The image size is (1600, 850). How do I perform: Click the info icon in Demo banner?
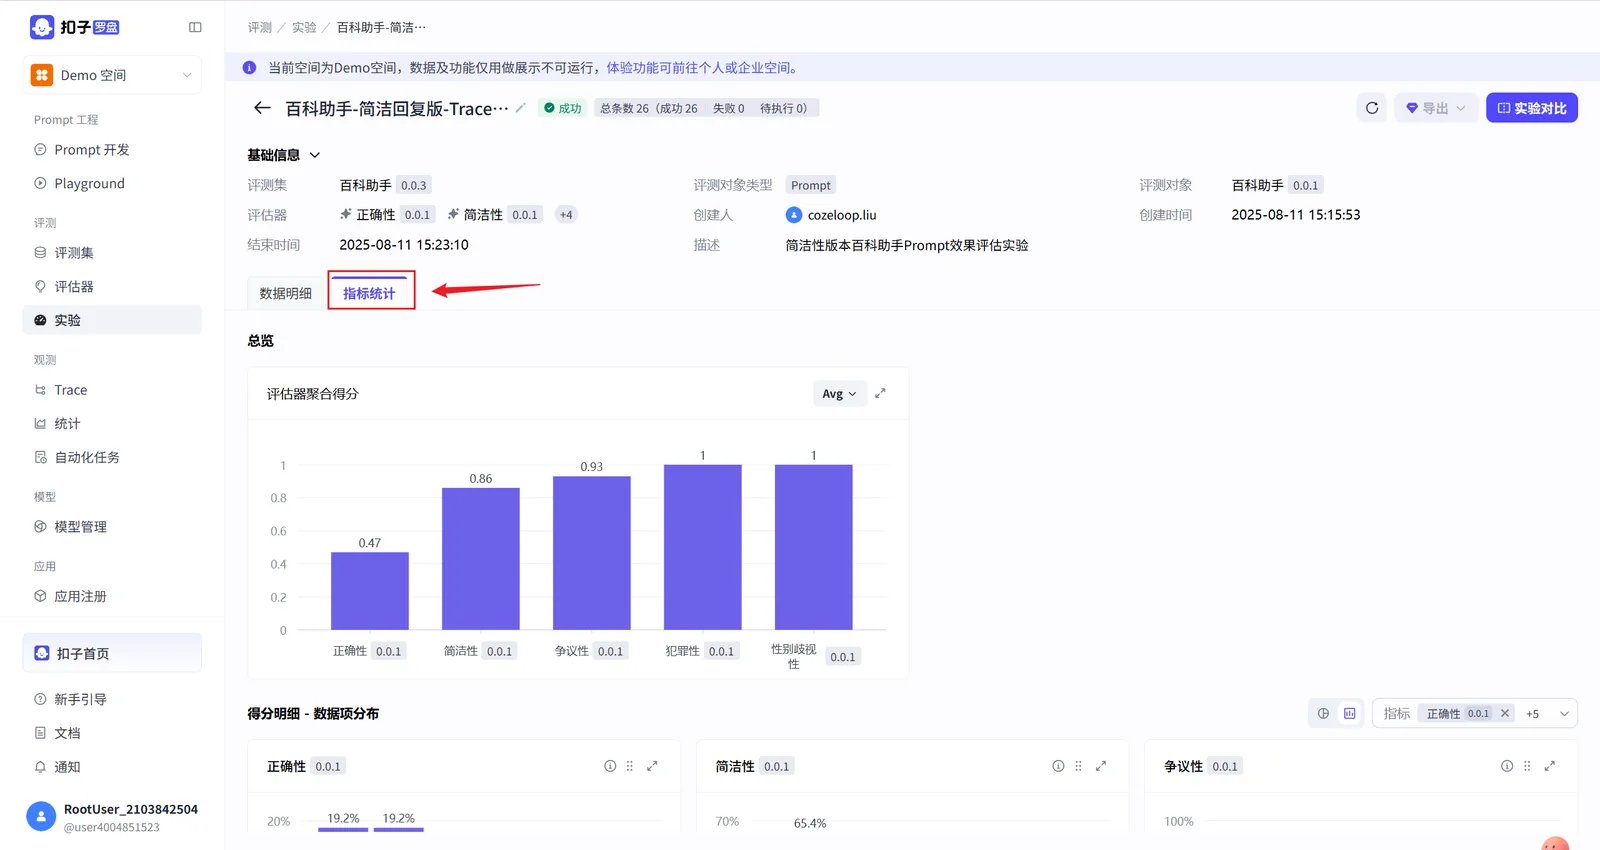point(250,68)
